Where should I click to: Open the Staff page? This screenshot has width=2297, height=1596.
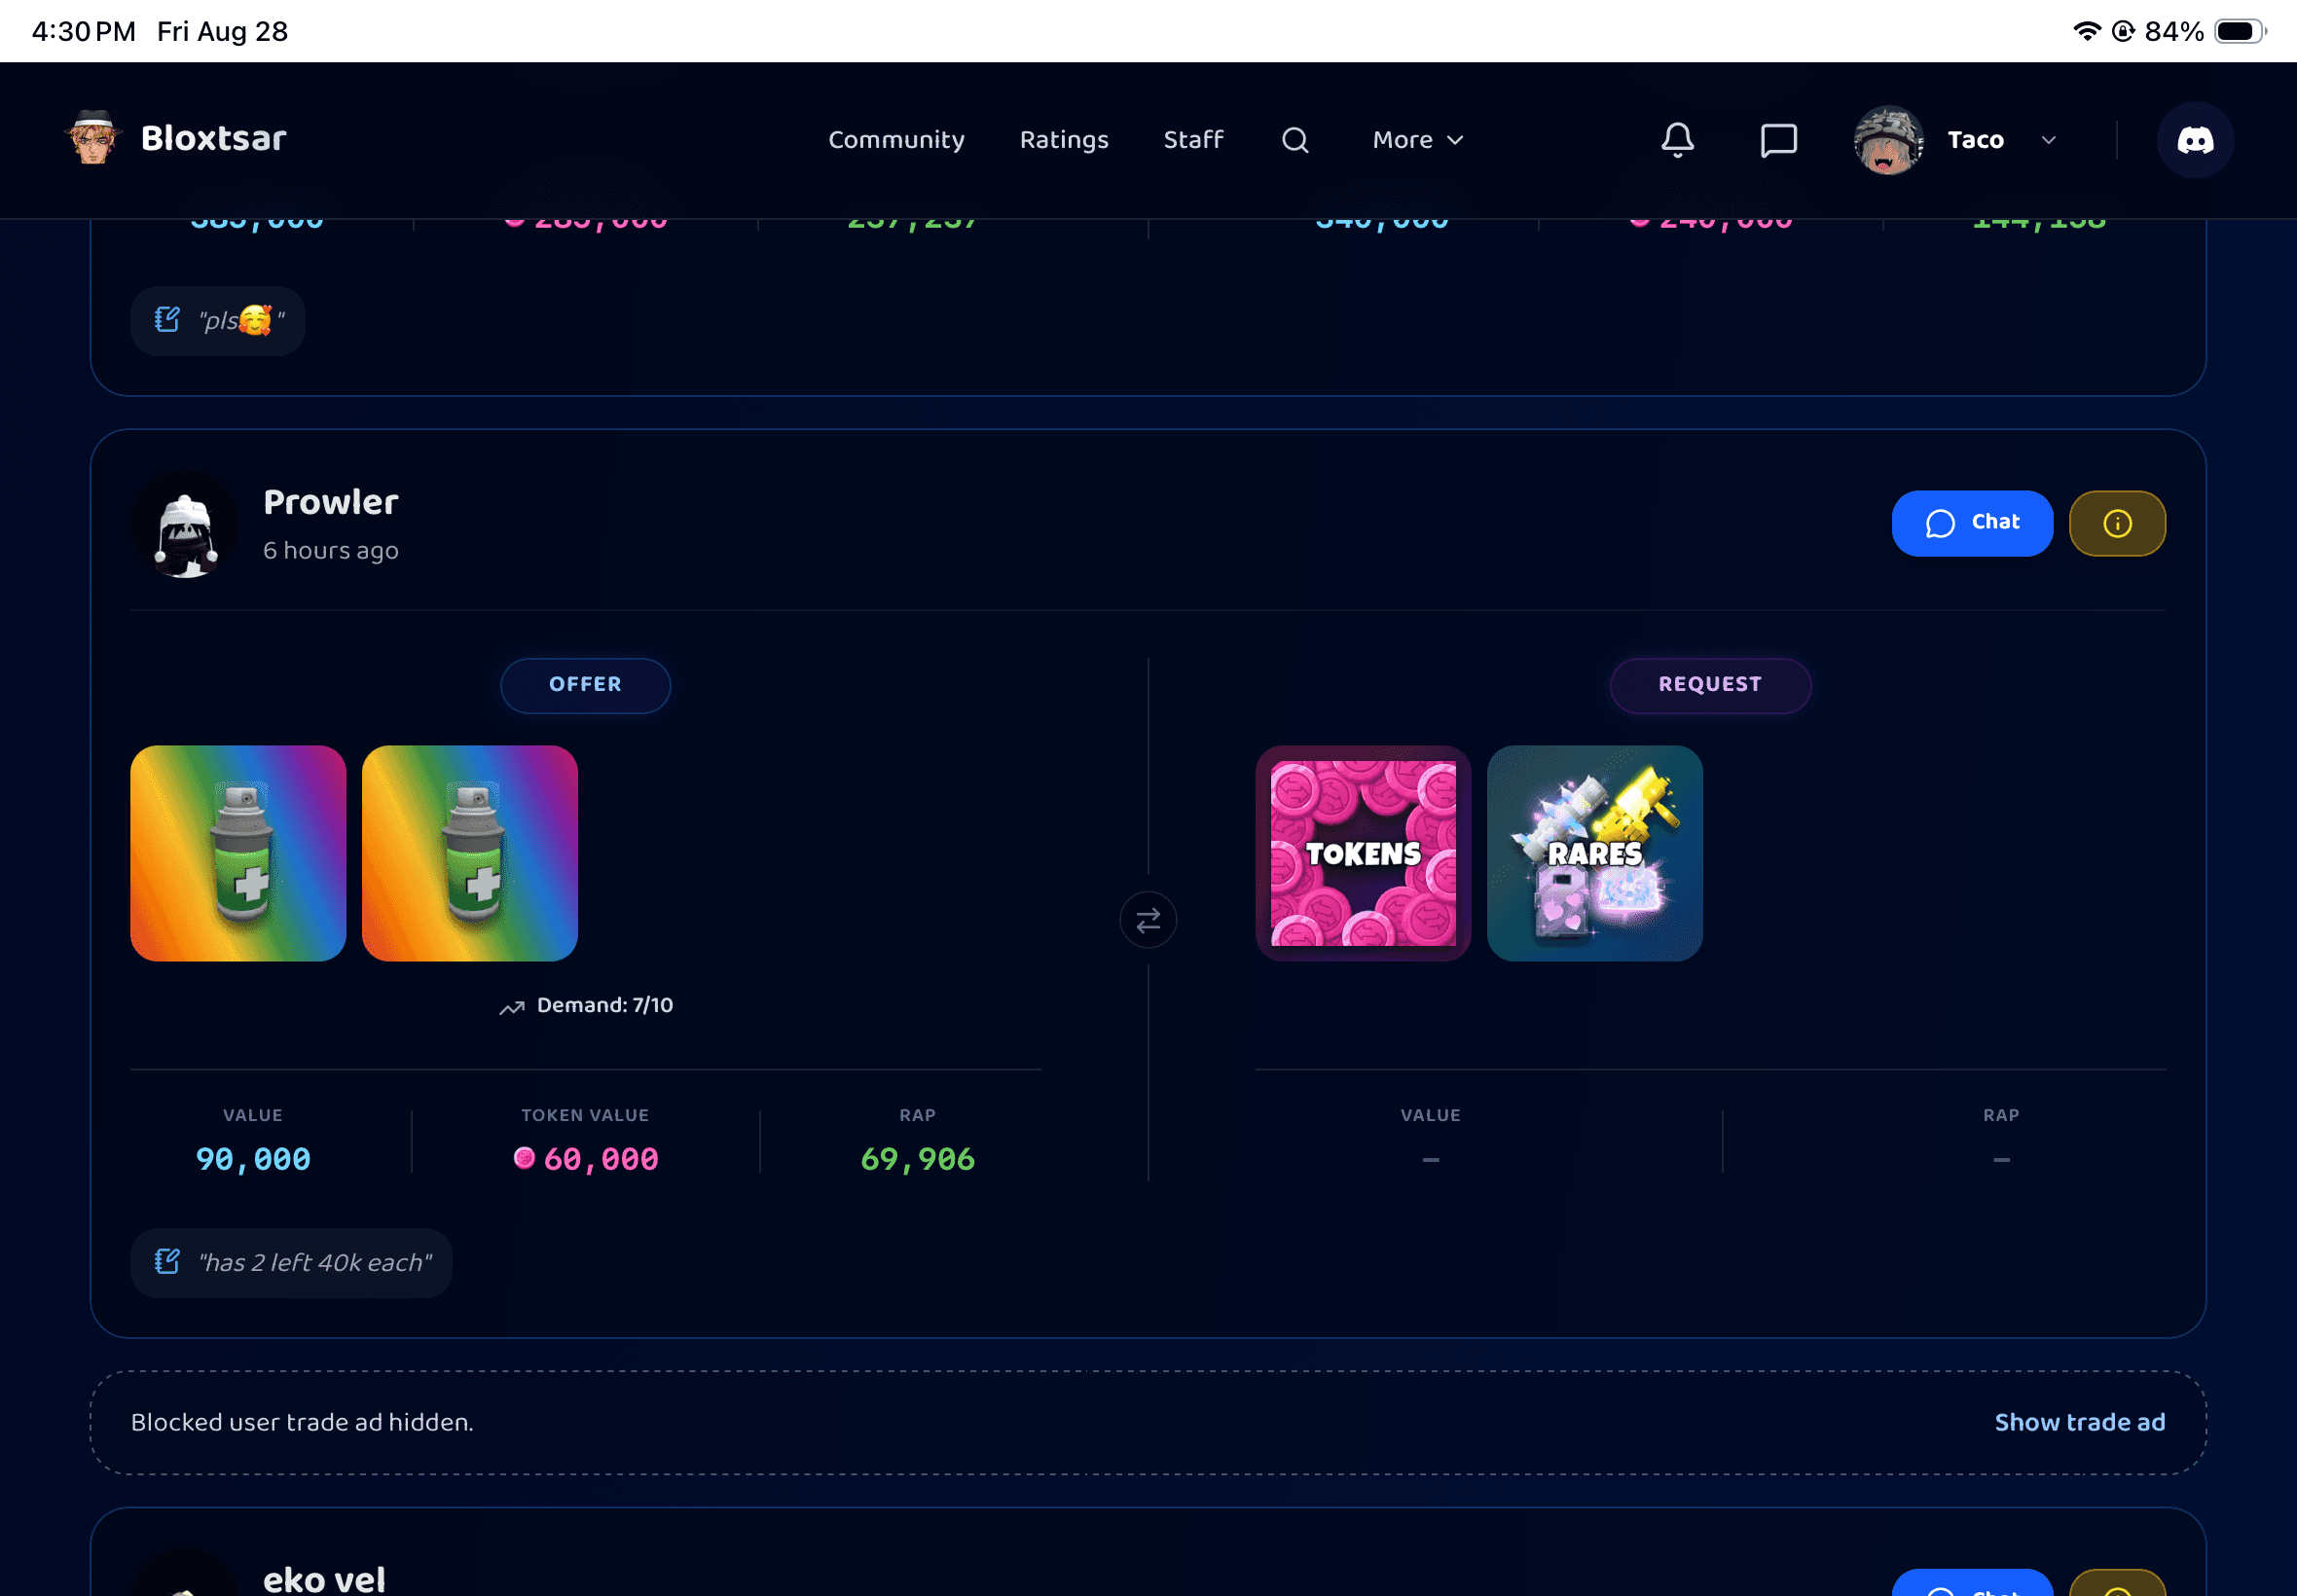[1193, 140]
